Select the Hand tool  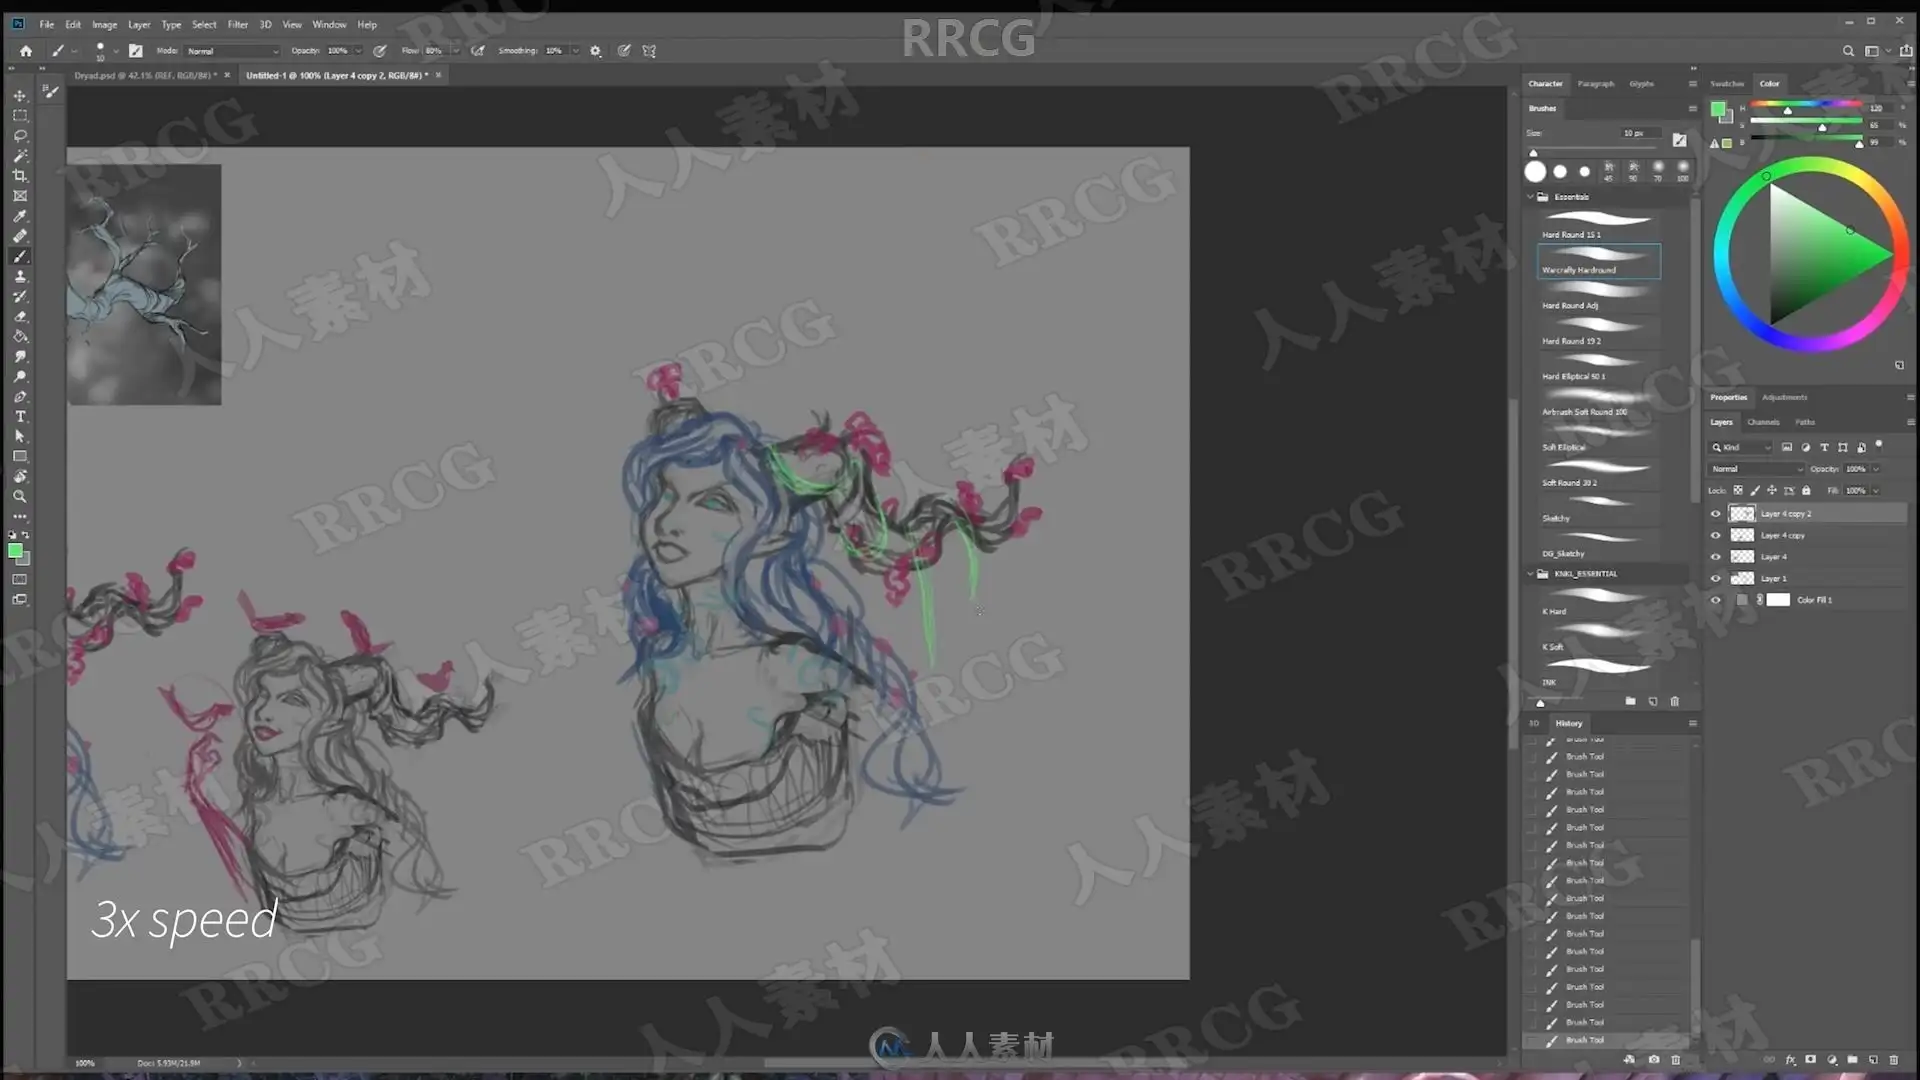20,476
